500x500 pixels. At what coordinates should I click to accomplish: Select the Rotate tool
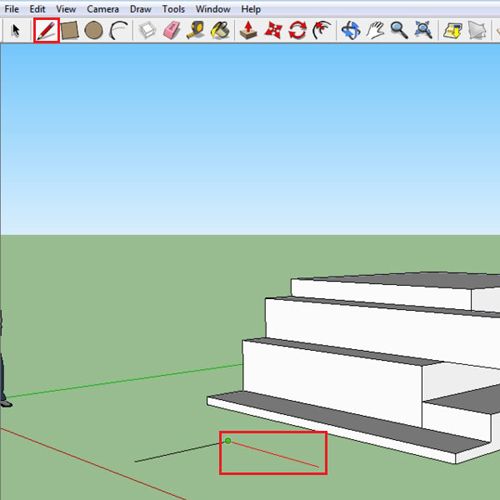(x=297, y=30)
